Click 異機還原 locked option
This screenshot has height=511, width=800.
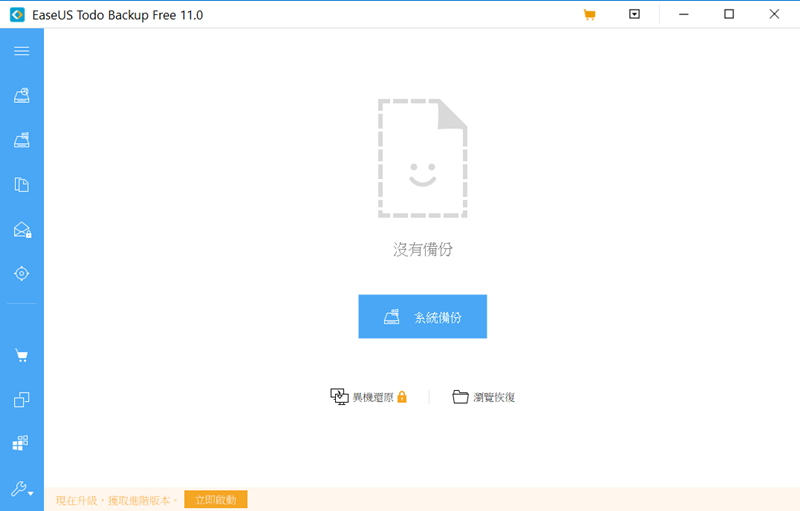(368, 397)
